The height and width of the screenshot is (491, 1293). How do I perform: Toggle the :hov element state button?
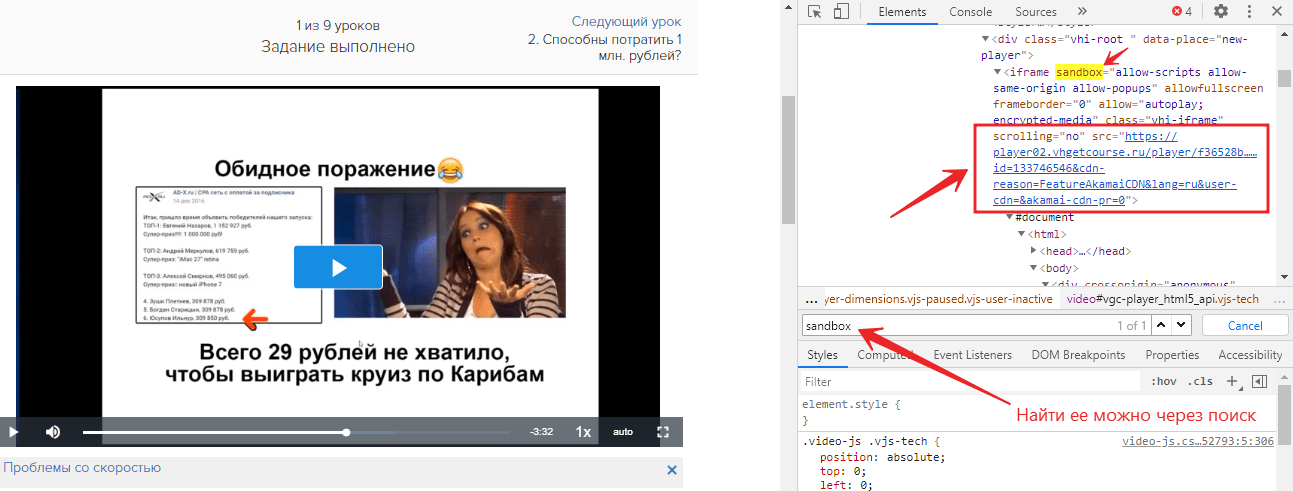pos(1163,382)
